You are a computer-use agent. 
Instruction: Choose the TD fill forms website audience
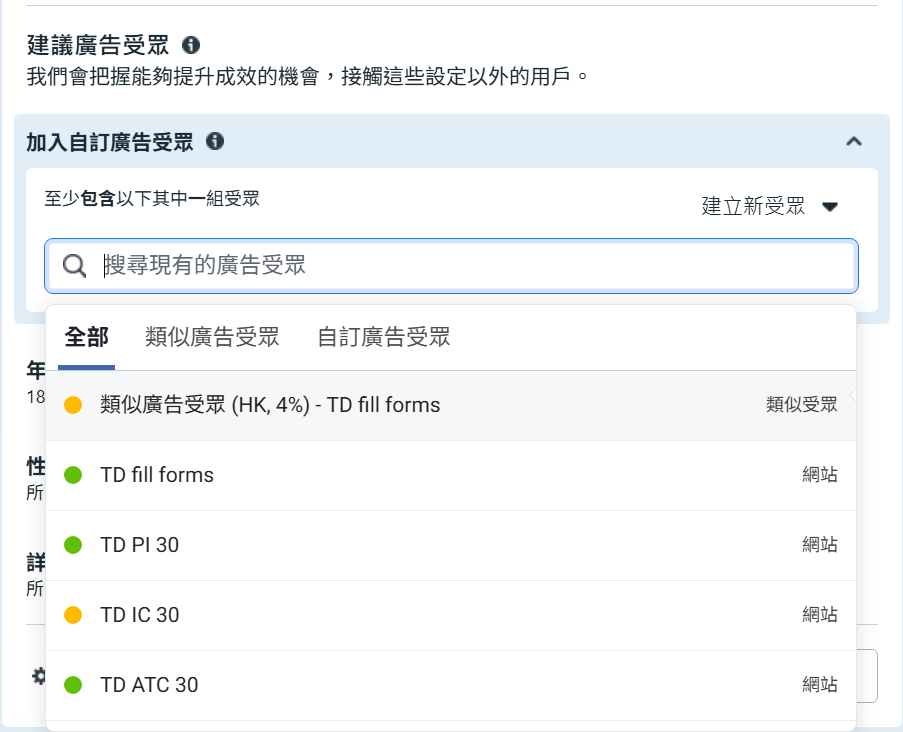(x=157, y=475)
